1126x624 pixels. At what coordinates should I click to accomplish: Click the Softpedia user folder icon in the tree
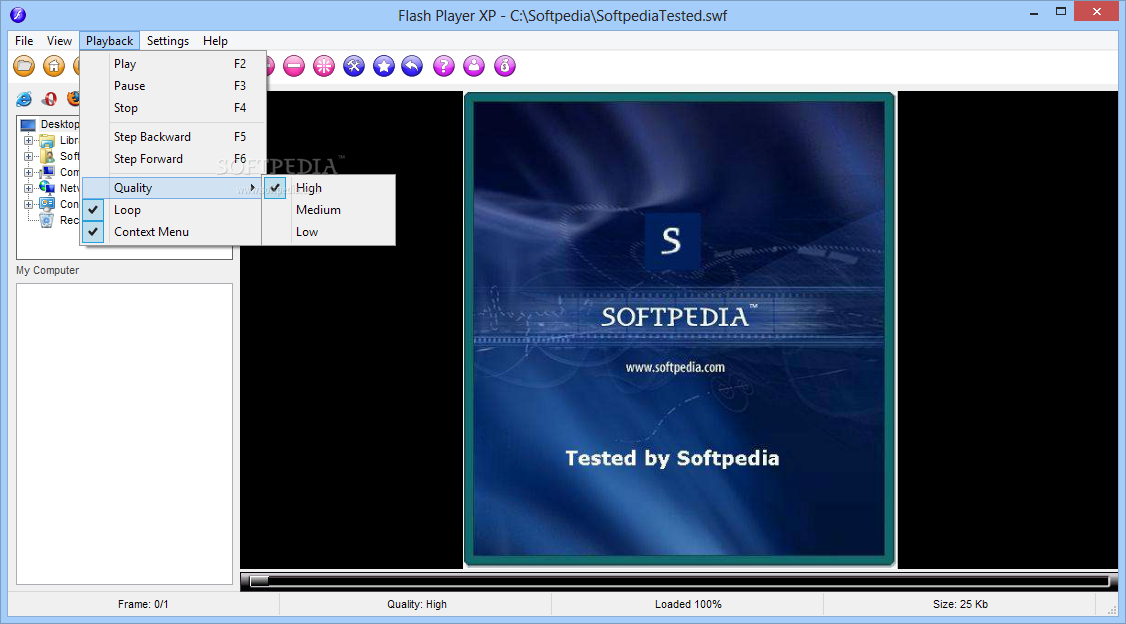[x=47, y=157]
